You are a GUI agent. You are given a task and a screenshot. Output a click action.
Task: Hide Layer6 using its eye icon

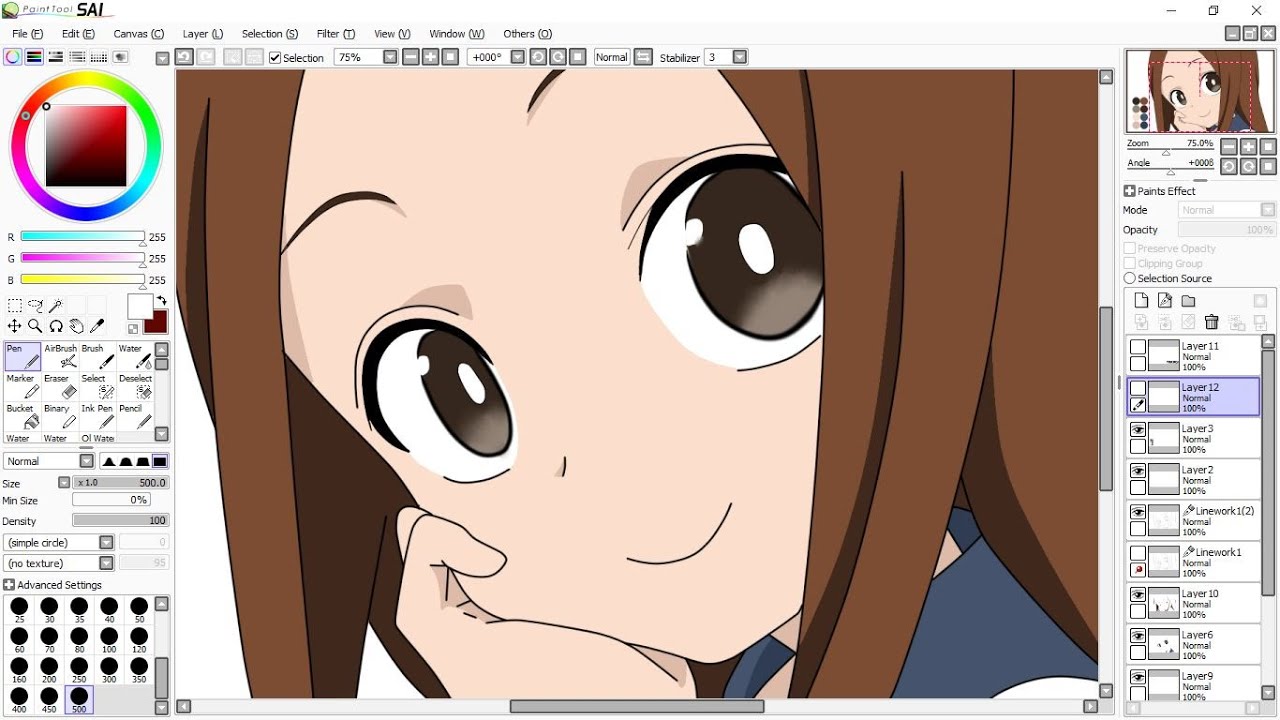(x=1138, y=635)
